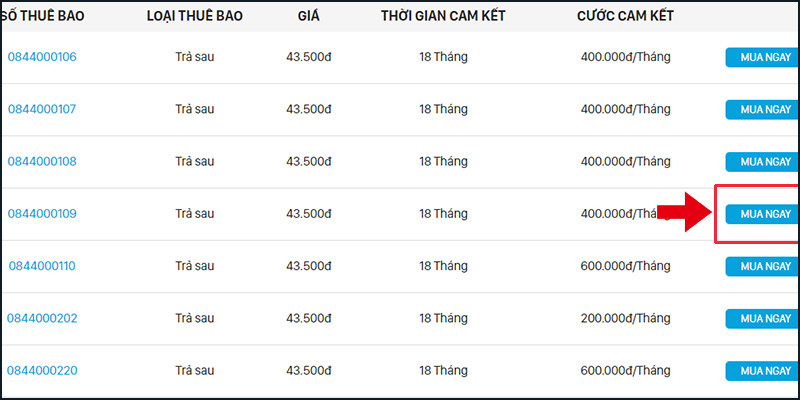Click the THỜI GIAN CAM KẾT header

pos(445,17)
